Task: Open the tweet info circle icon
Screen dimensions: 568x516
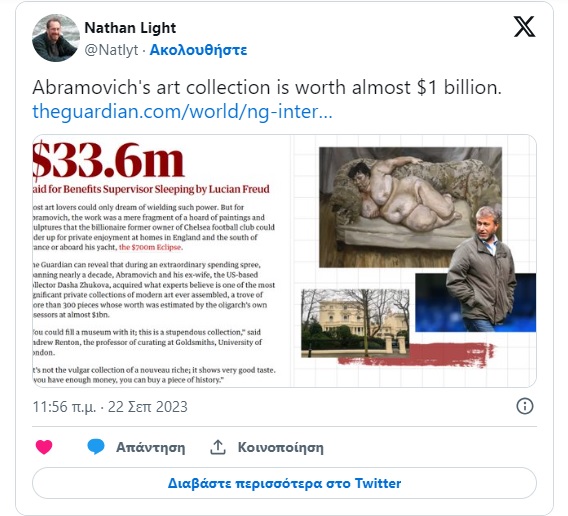Action: pos(525,406)
